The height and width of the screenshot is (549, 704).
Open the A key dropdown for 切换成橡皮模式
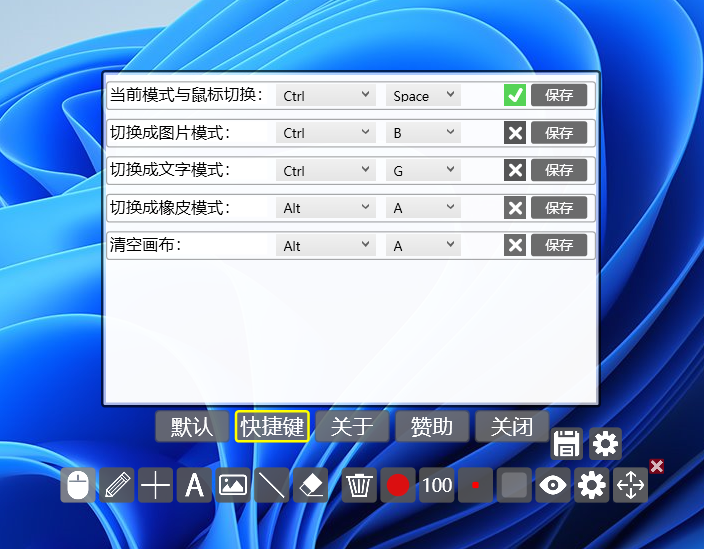423,208
